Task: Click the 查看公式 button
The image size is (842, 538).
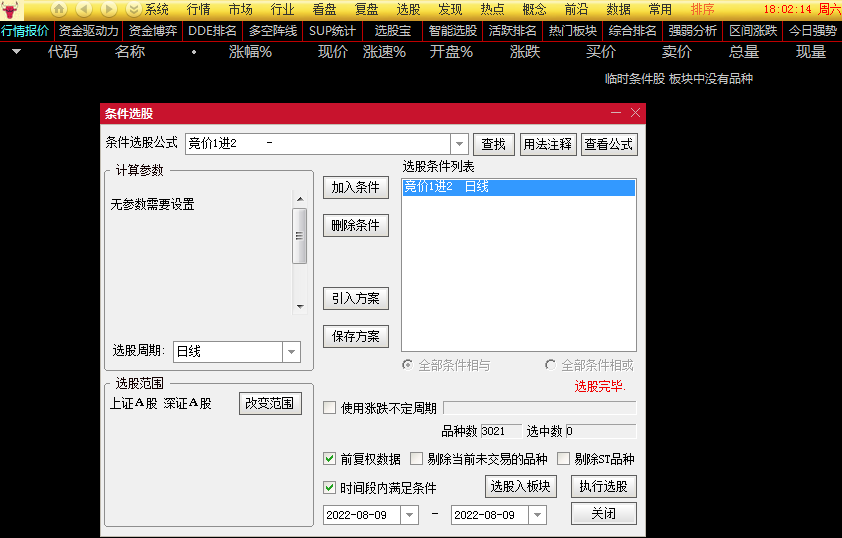Action: pyautogui.click(x=609, y=144)
